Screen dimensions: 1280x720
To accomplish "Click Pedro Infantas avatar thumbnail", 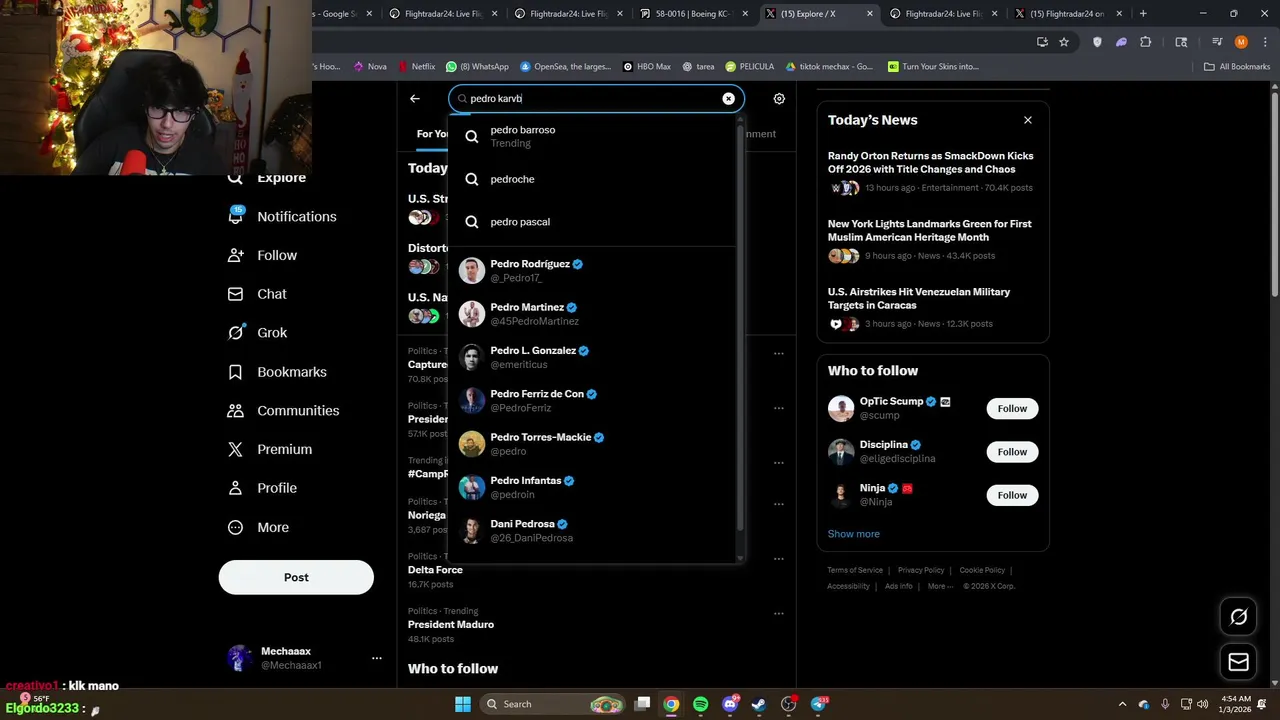I will point(472,487).
